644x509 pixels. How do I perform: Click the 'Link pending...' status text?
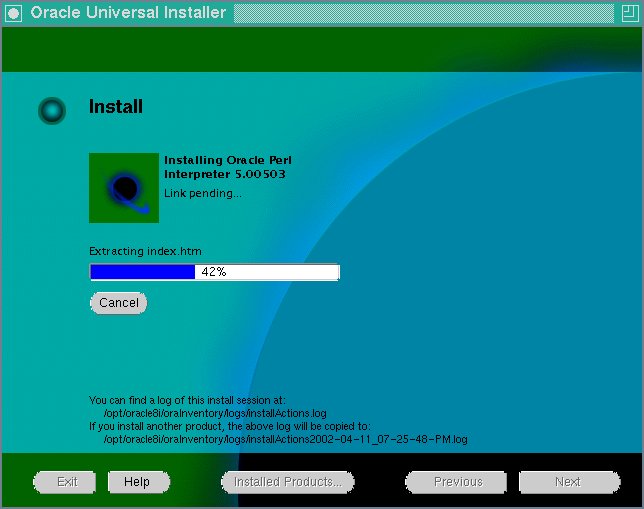[203, 193]
